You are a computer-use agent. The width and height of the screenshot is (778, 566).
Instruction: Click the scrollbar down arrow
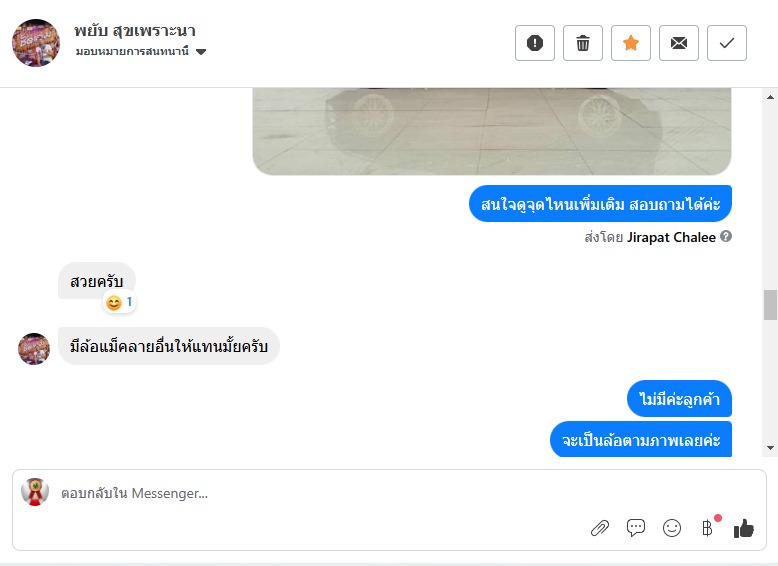pos(770,447)
